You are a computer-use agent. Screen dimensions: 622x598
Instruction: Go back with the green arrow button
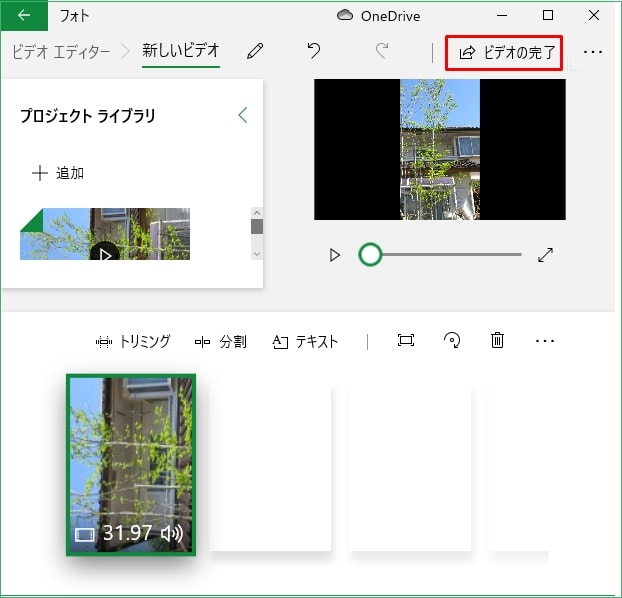(x=24, y=15)
